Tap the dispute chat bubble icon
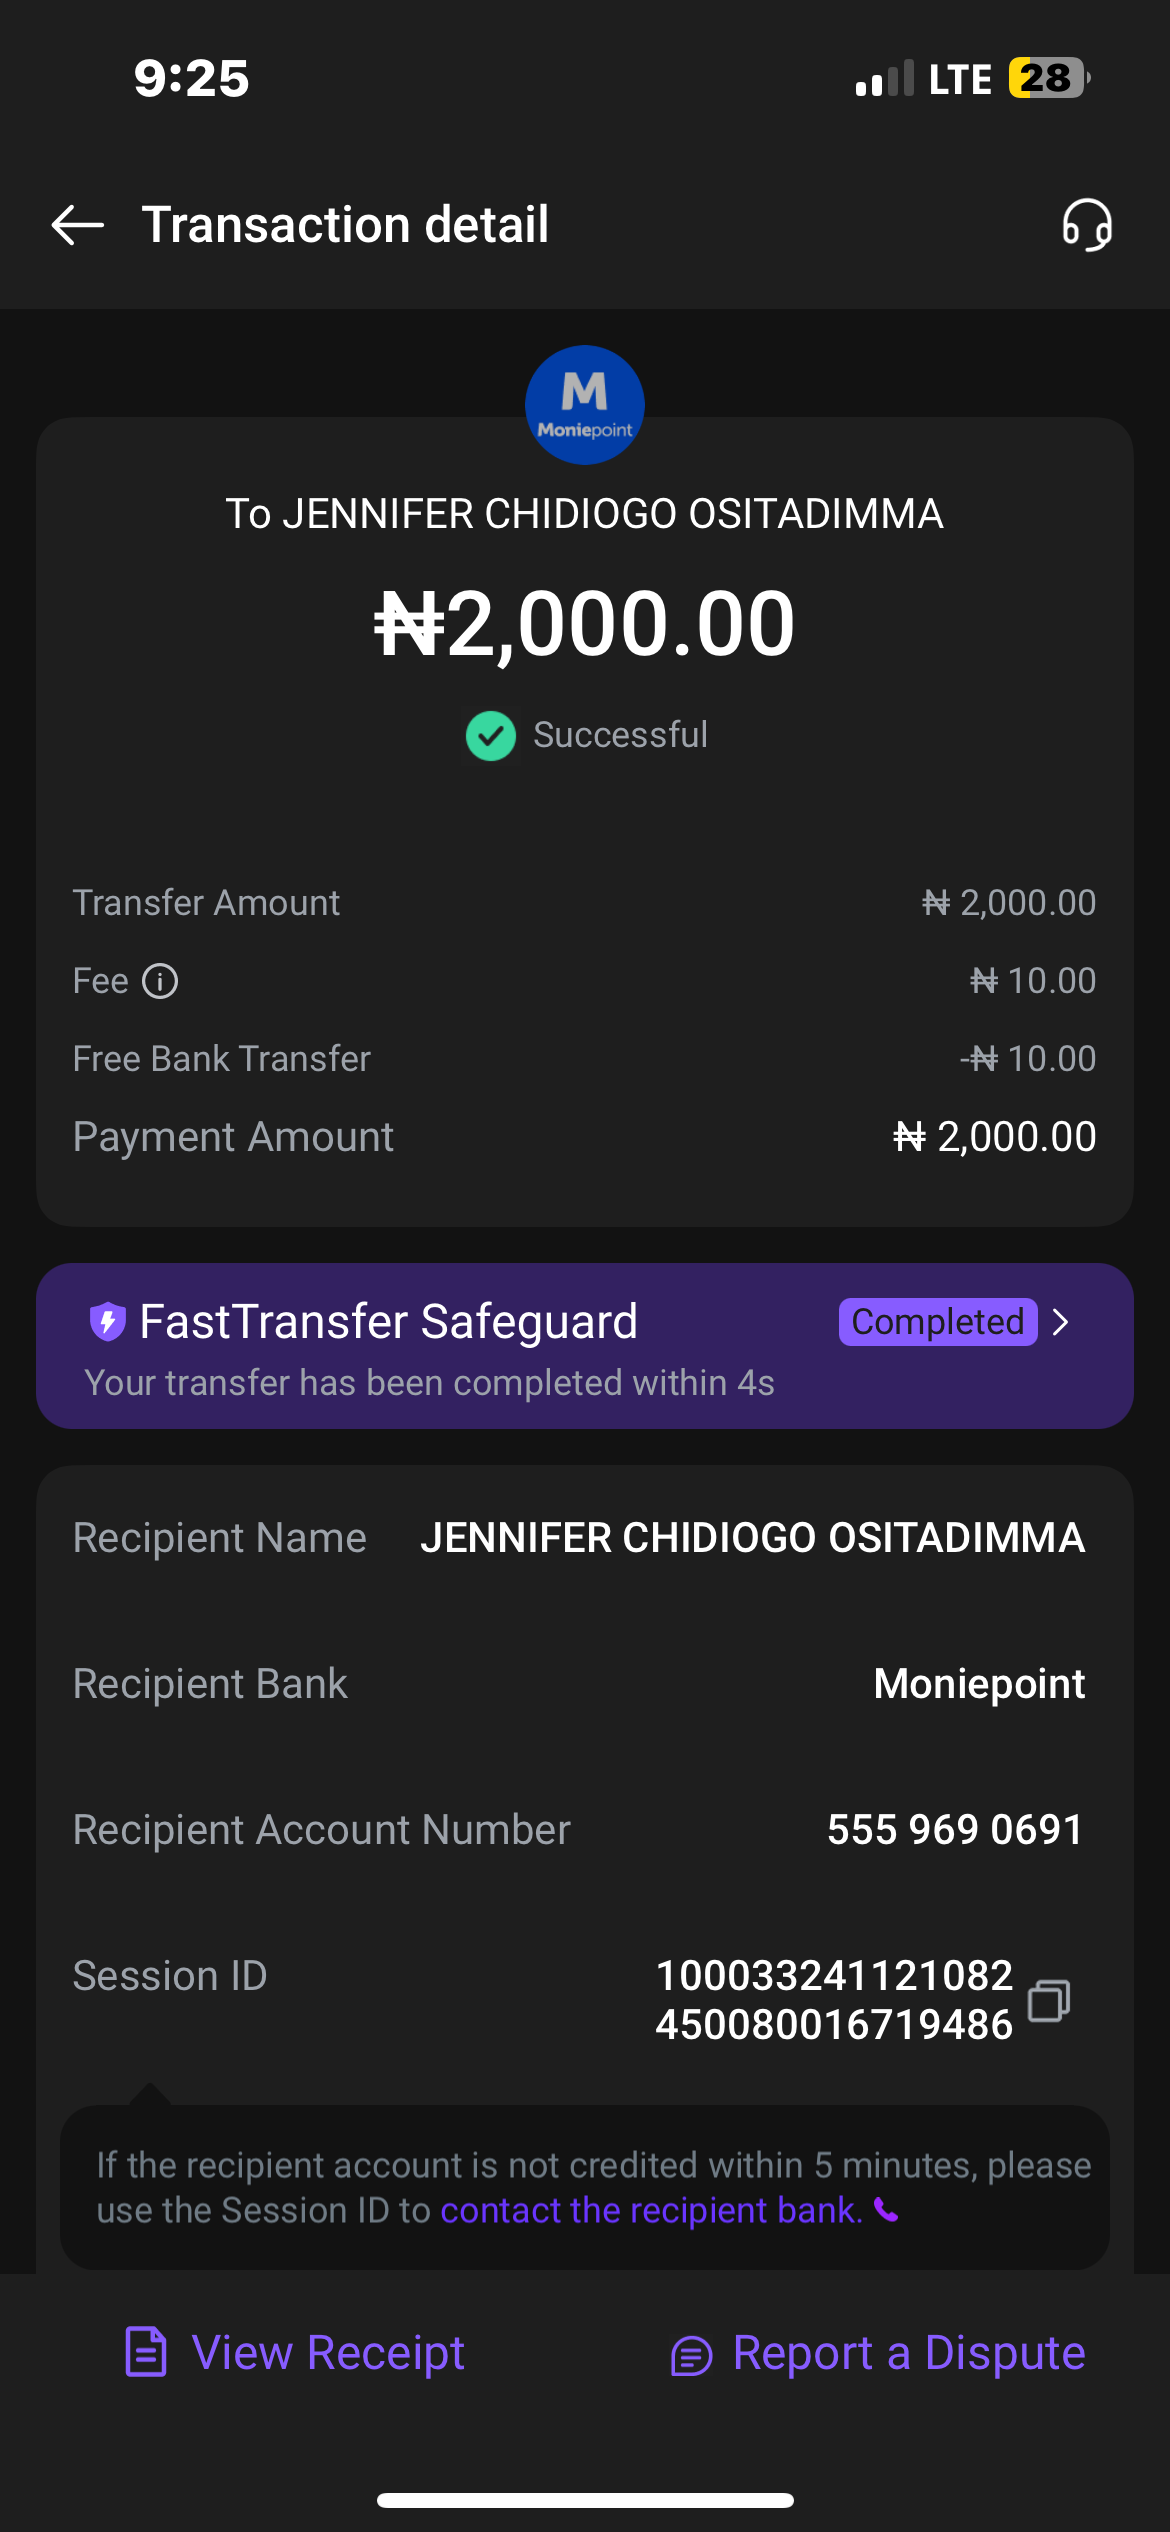 (x=691, y=2356)
